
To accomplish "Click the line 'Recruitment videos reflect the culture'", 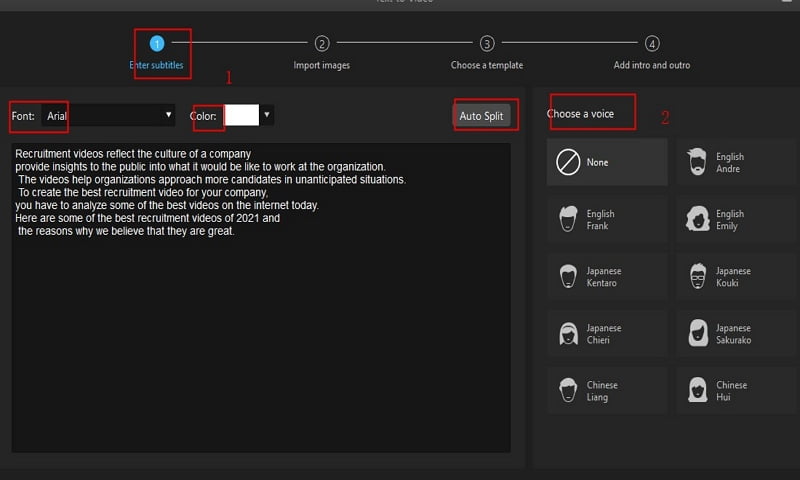I will pos(133,154).
